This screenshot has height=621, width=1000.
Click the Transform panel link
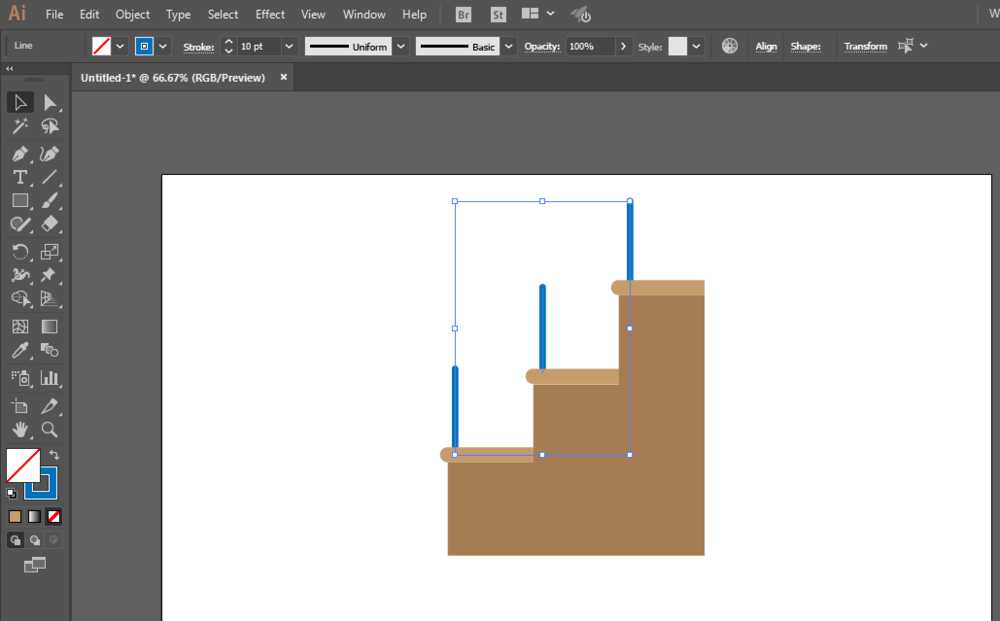point(865,46)
